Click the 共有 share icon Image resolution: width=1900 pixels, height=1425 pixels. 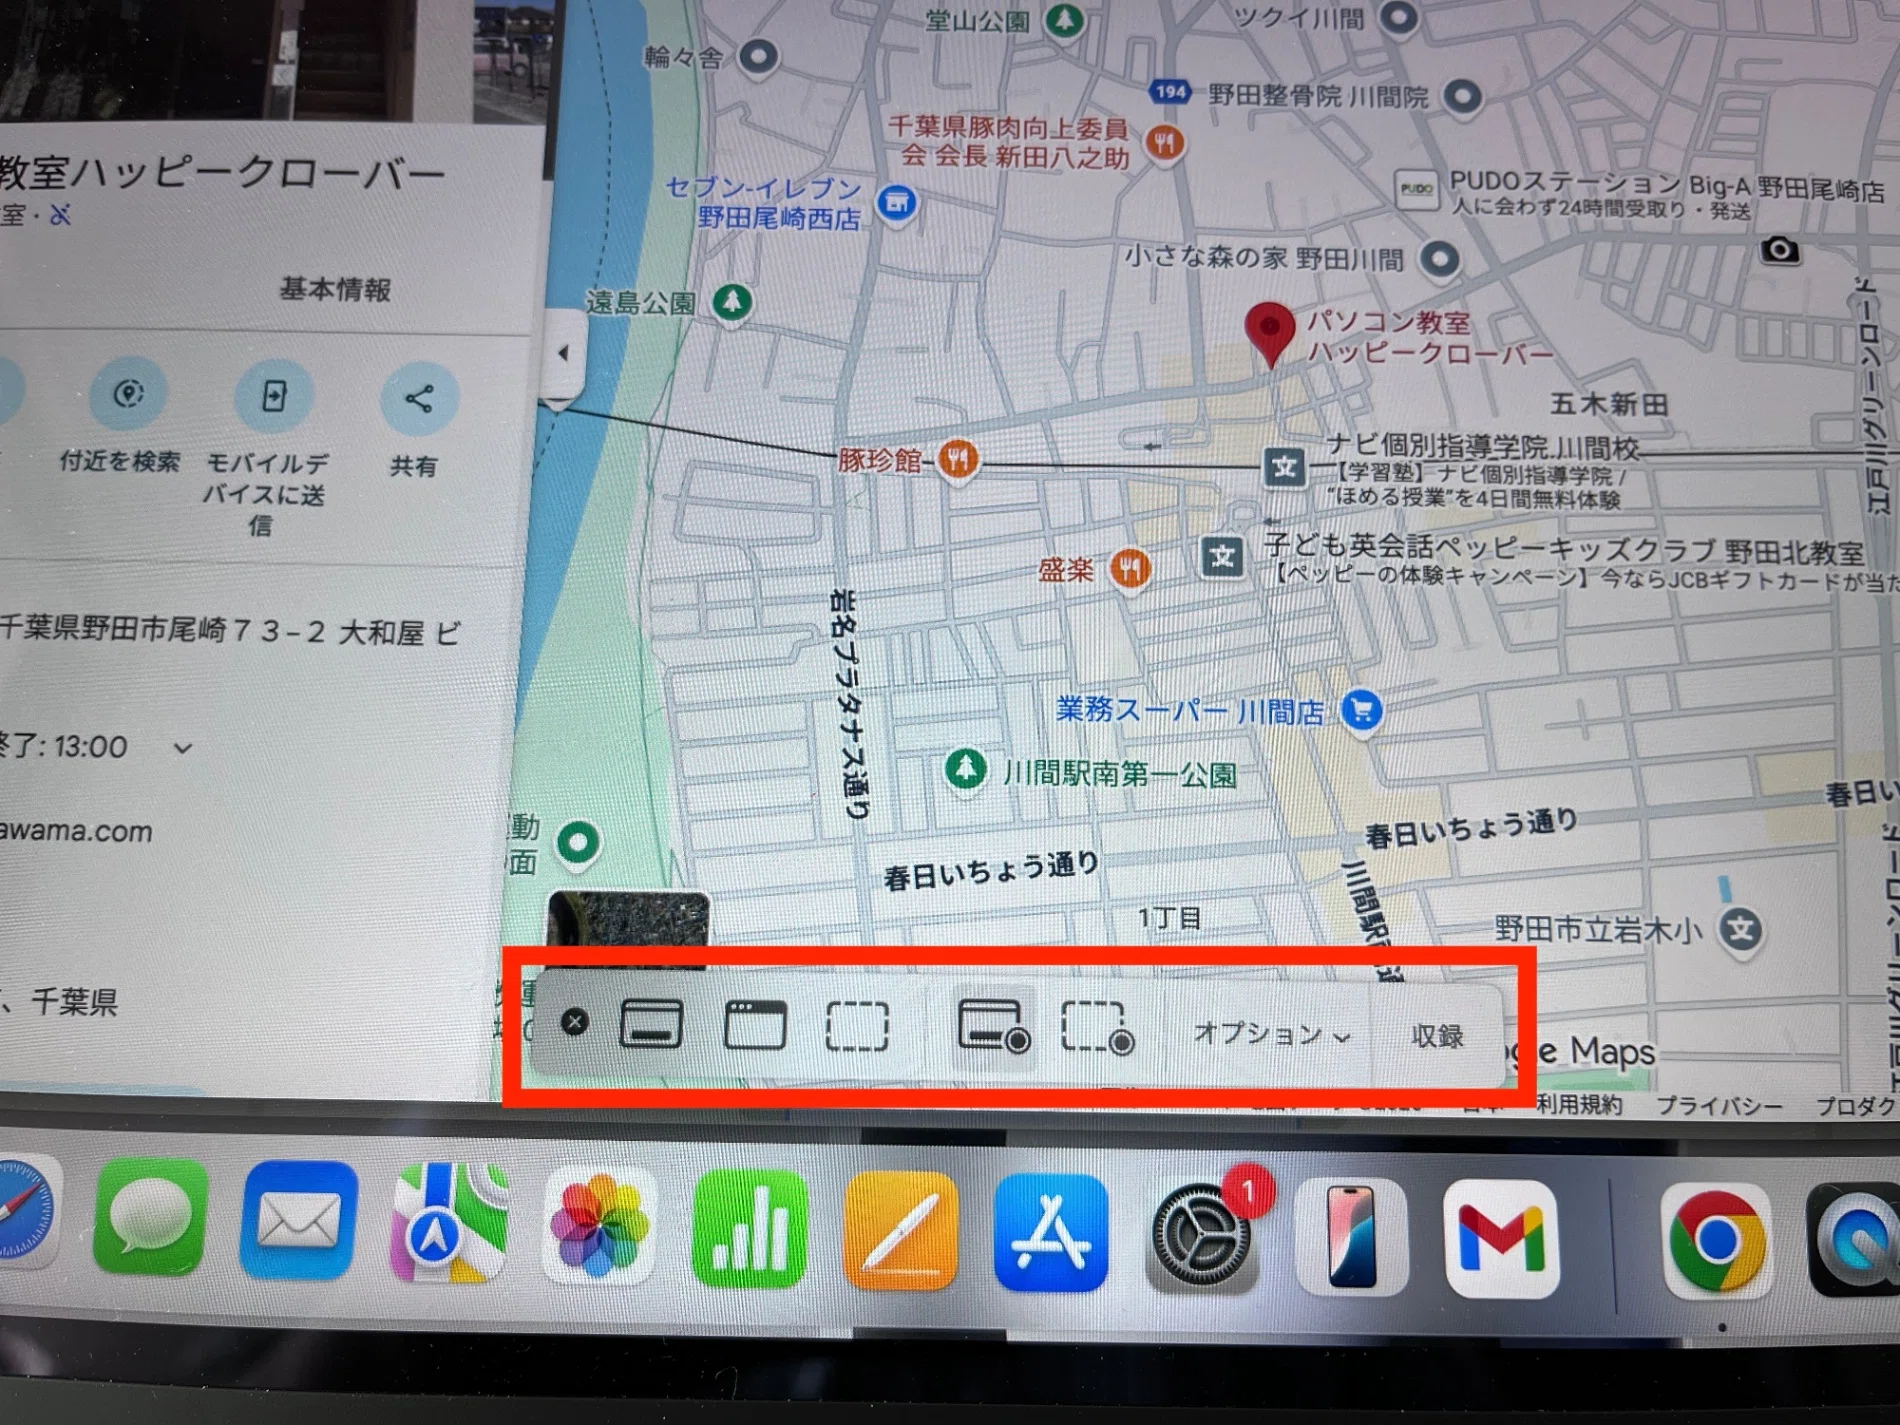[x=419, y=399]
